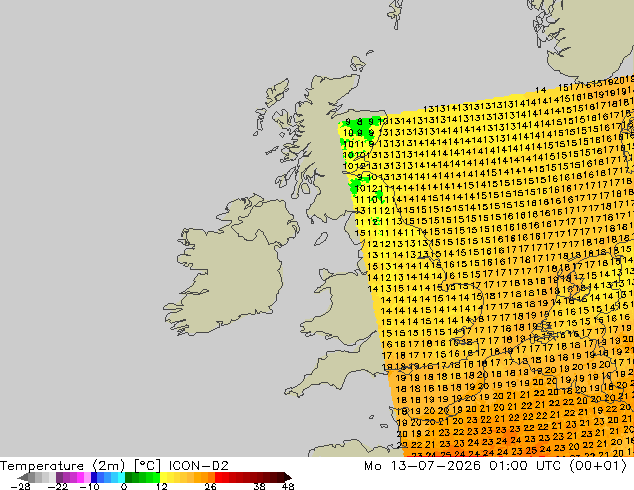Click the '[°C]' unit label

tap(147, 466)
